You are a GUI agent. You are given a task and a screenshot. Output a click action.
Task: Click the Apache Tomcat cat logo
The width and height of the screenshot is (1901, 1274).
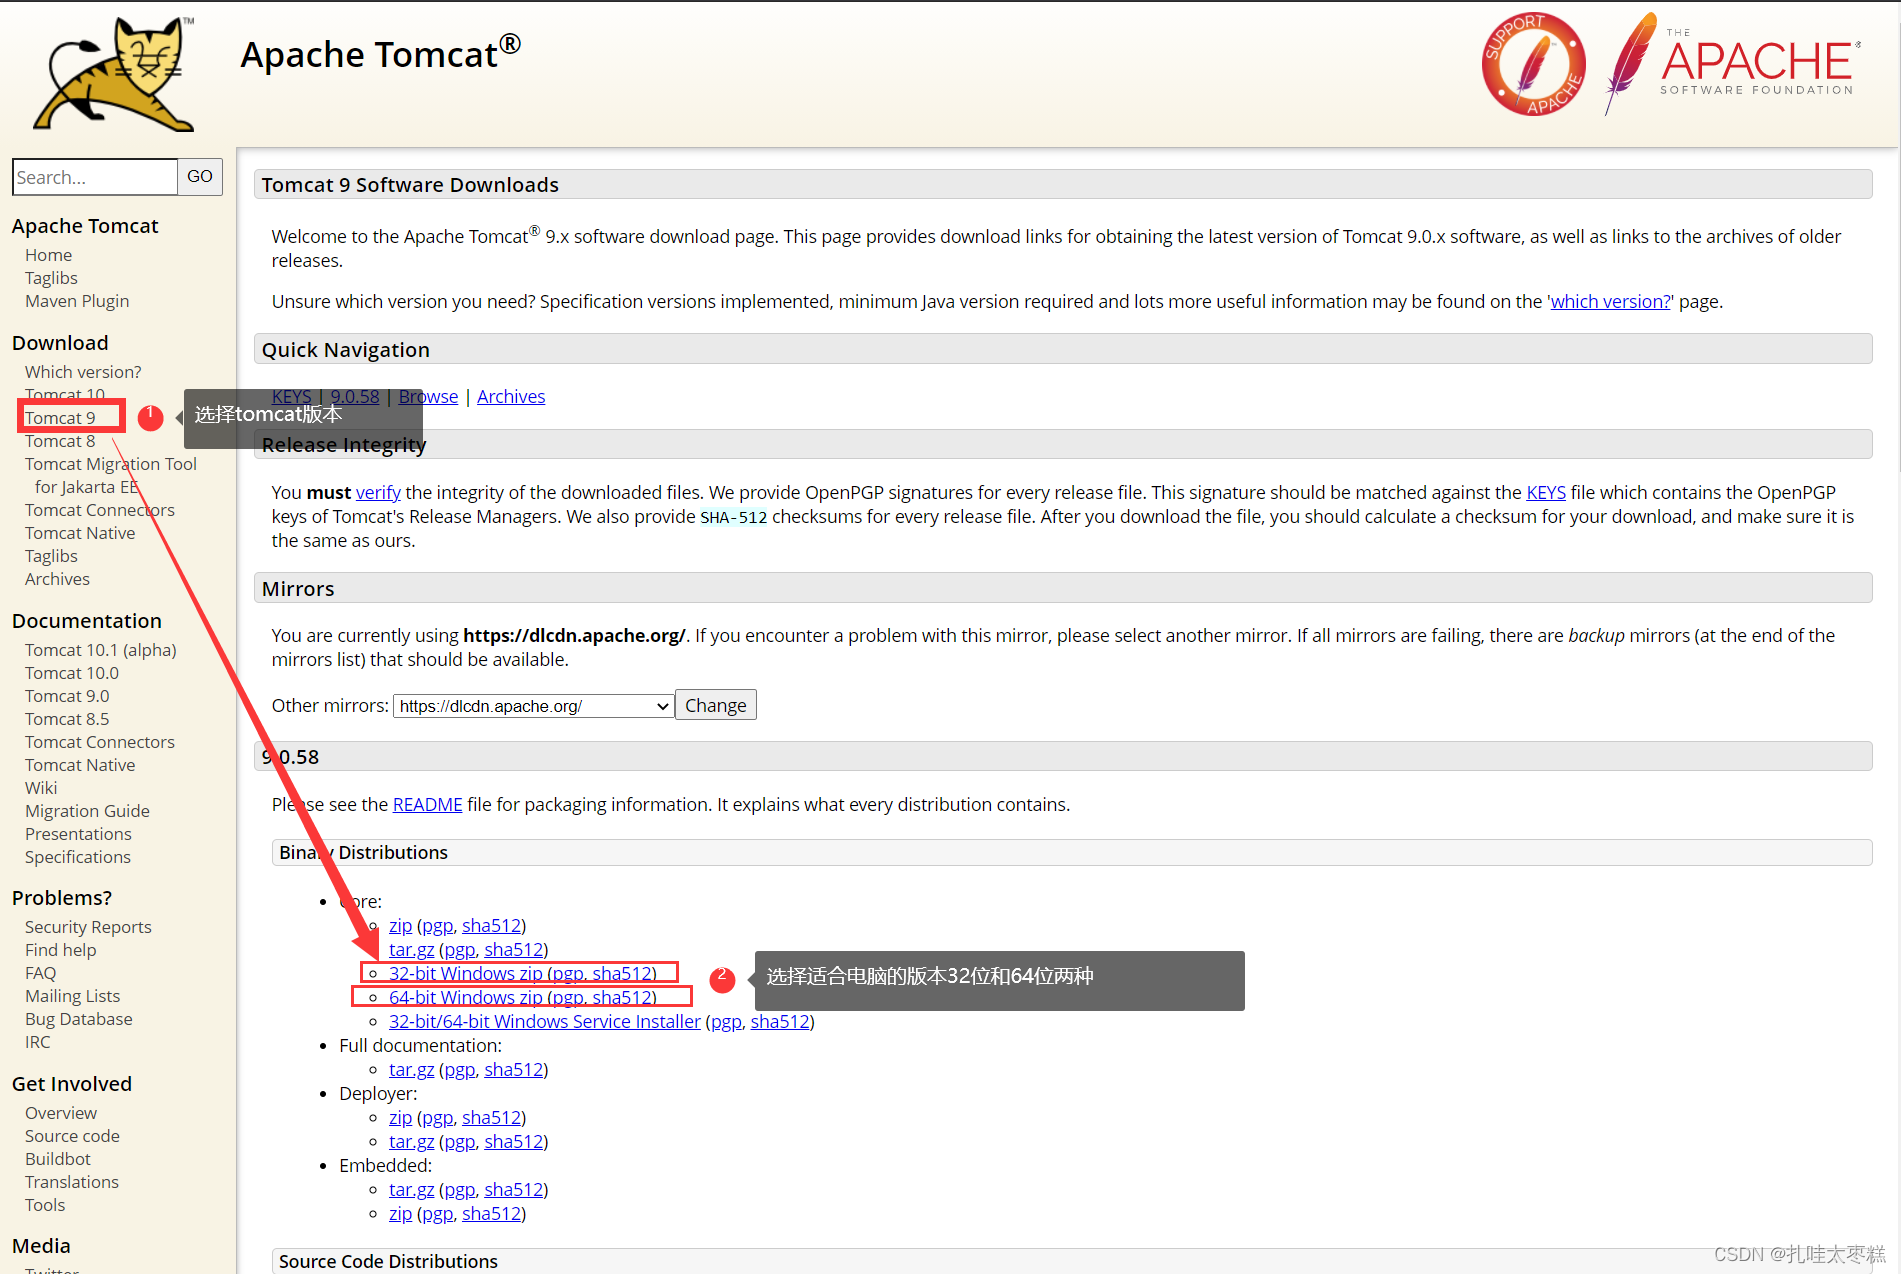point(115,75)
